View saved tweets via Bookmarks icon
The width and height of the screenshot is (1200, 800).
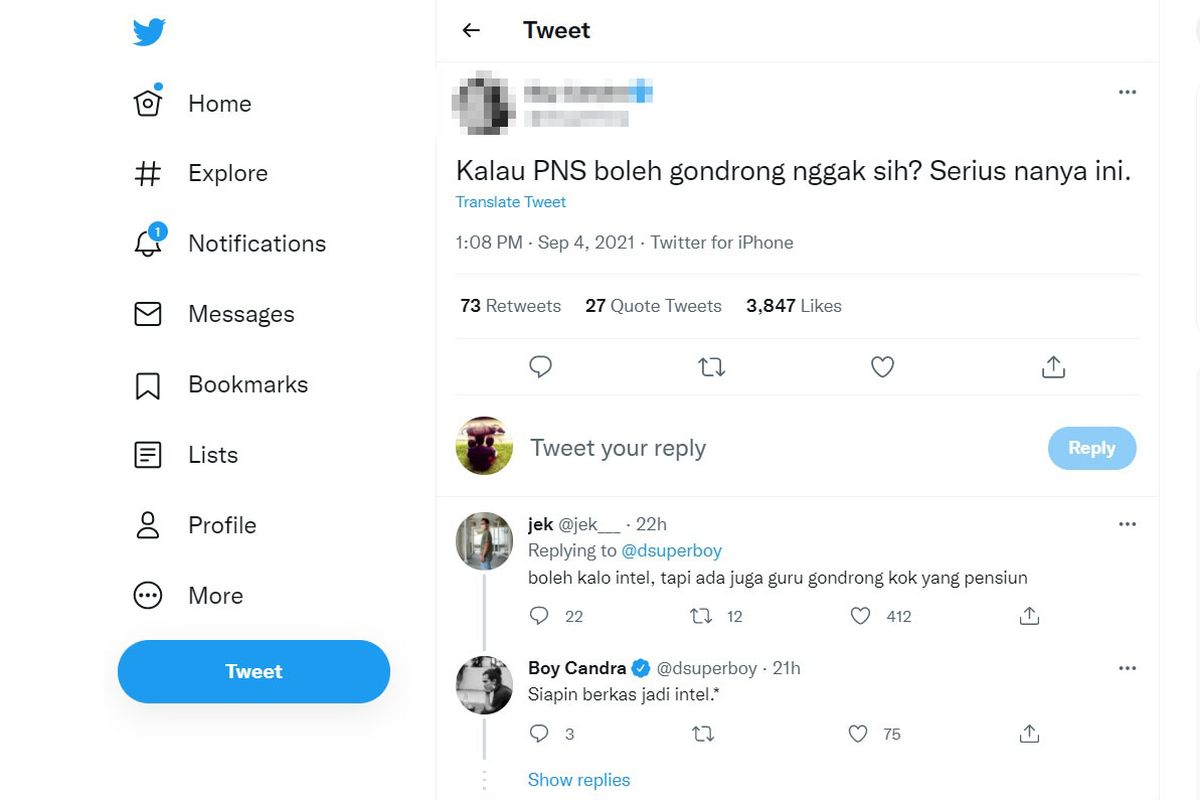[147, 384]
